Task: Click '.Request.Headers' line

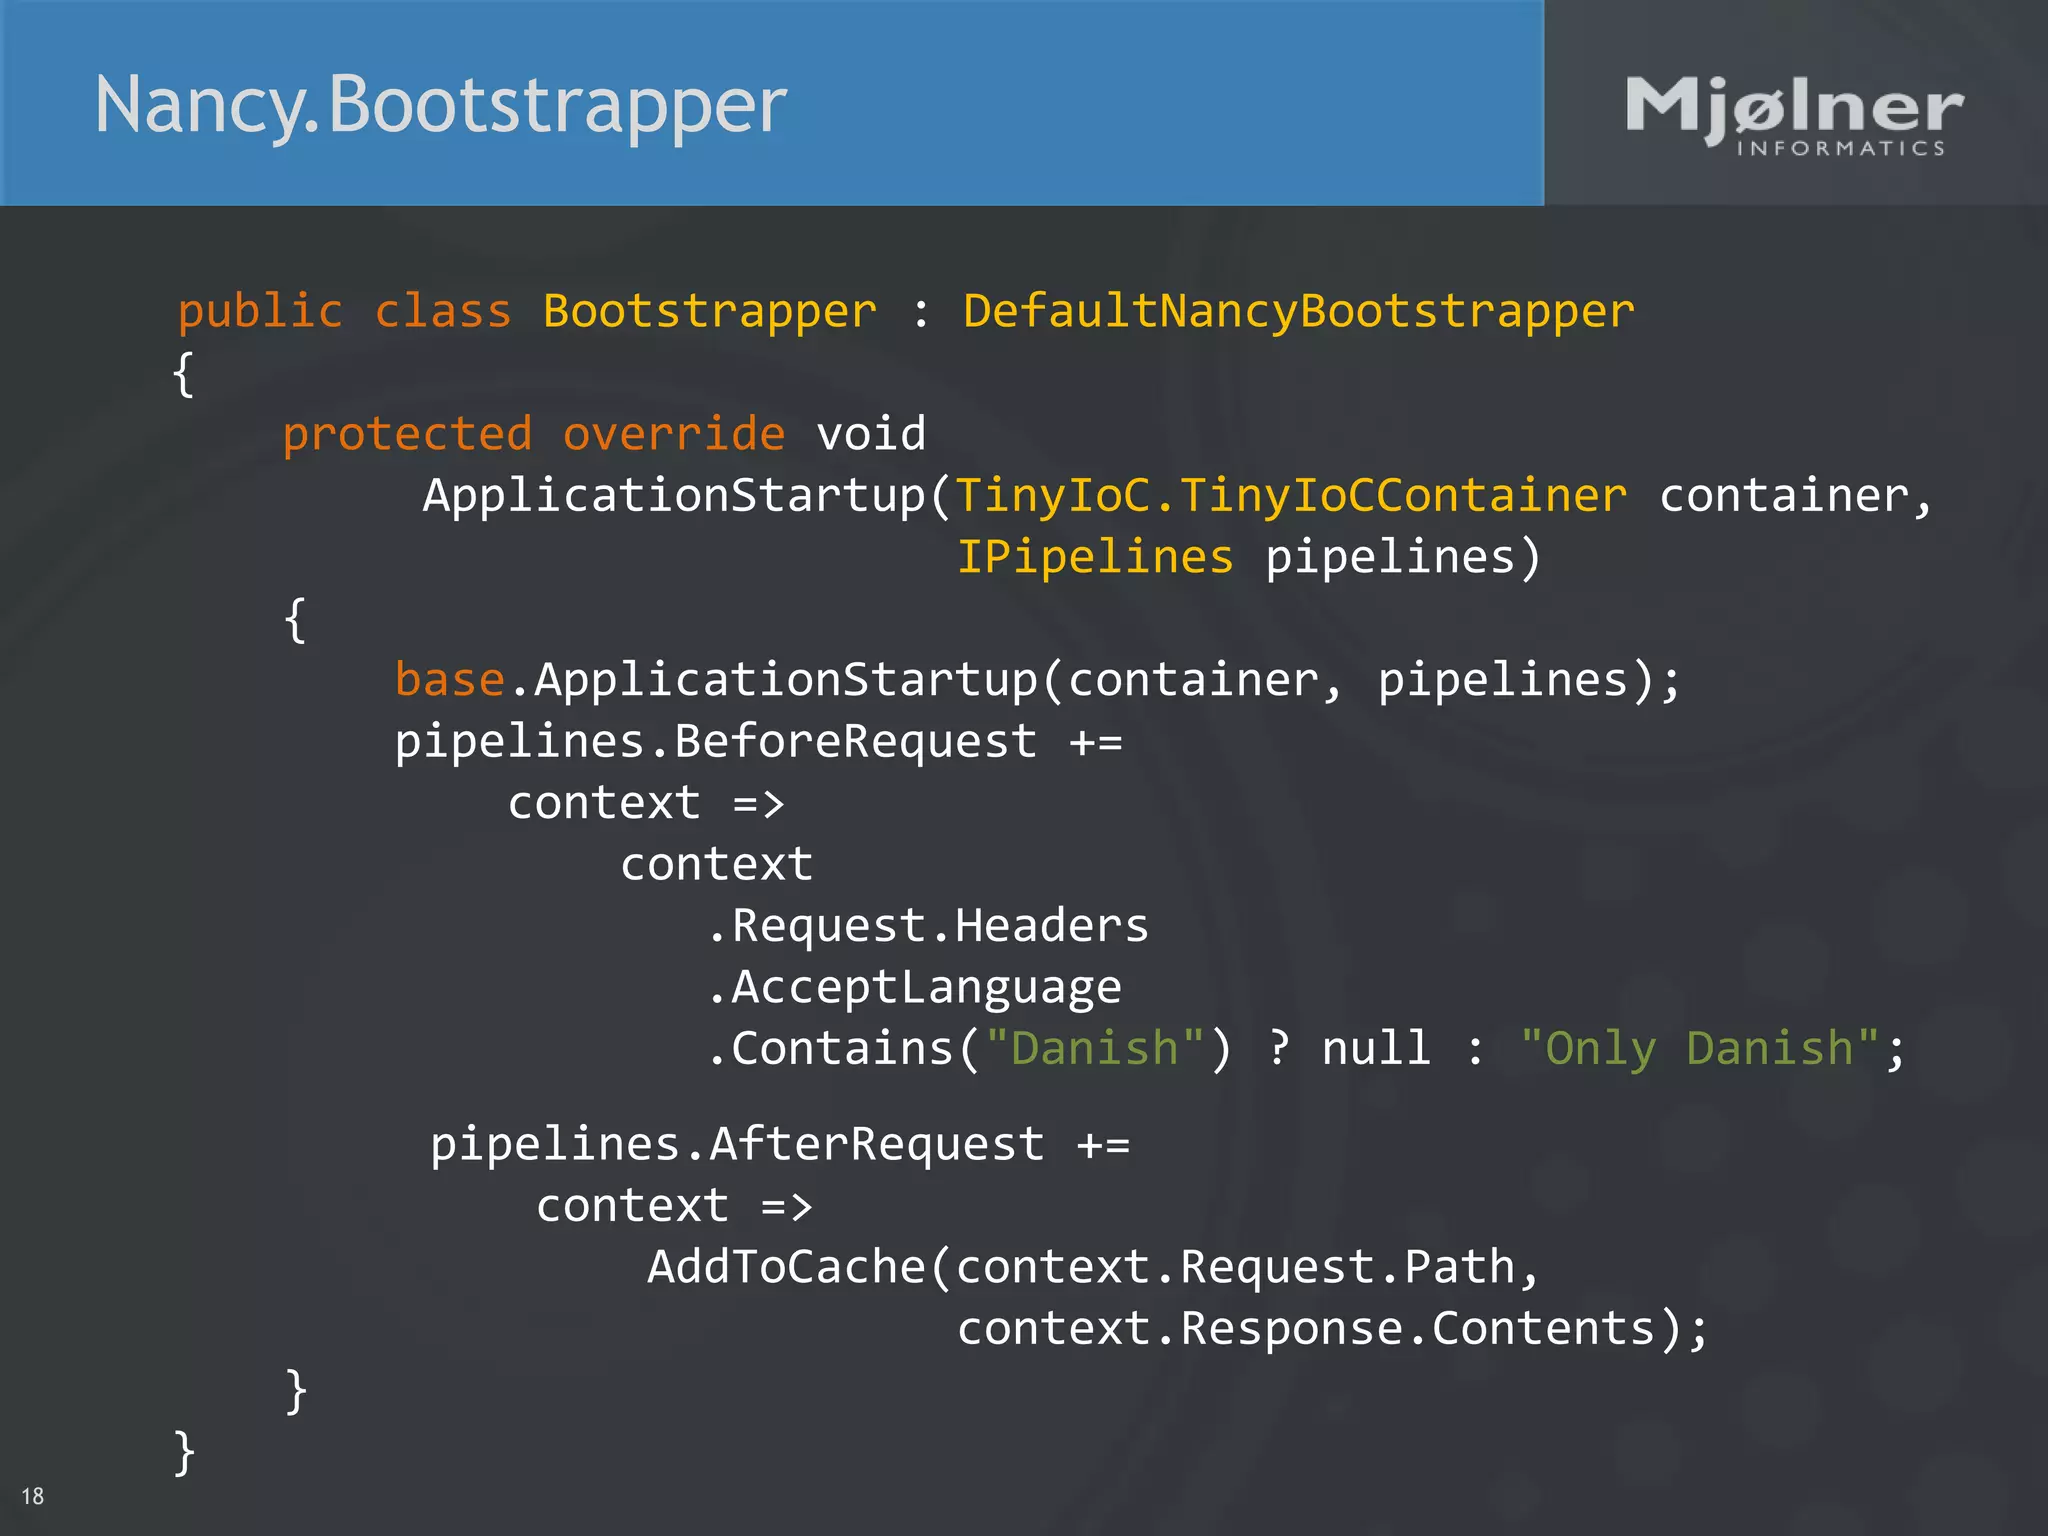Action: click(929, 926)
